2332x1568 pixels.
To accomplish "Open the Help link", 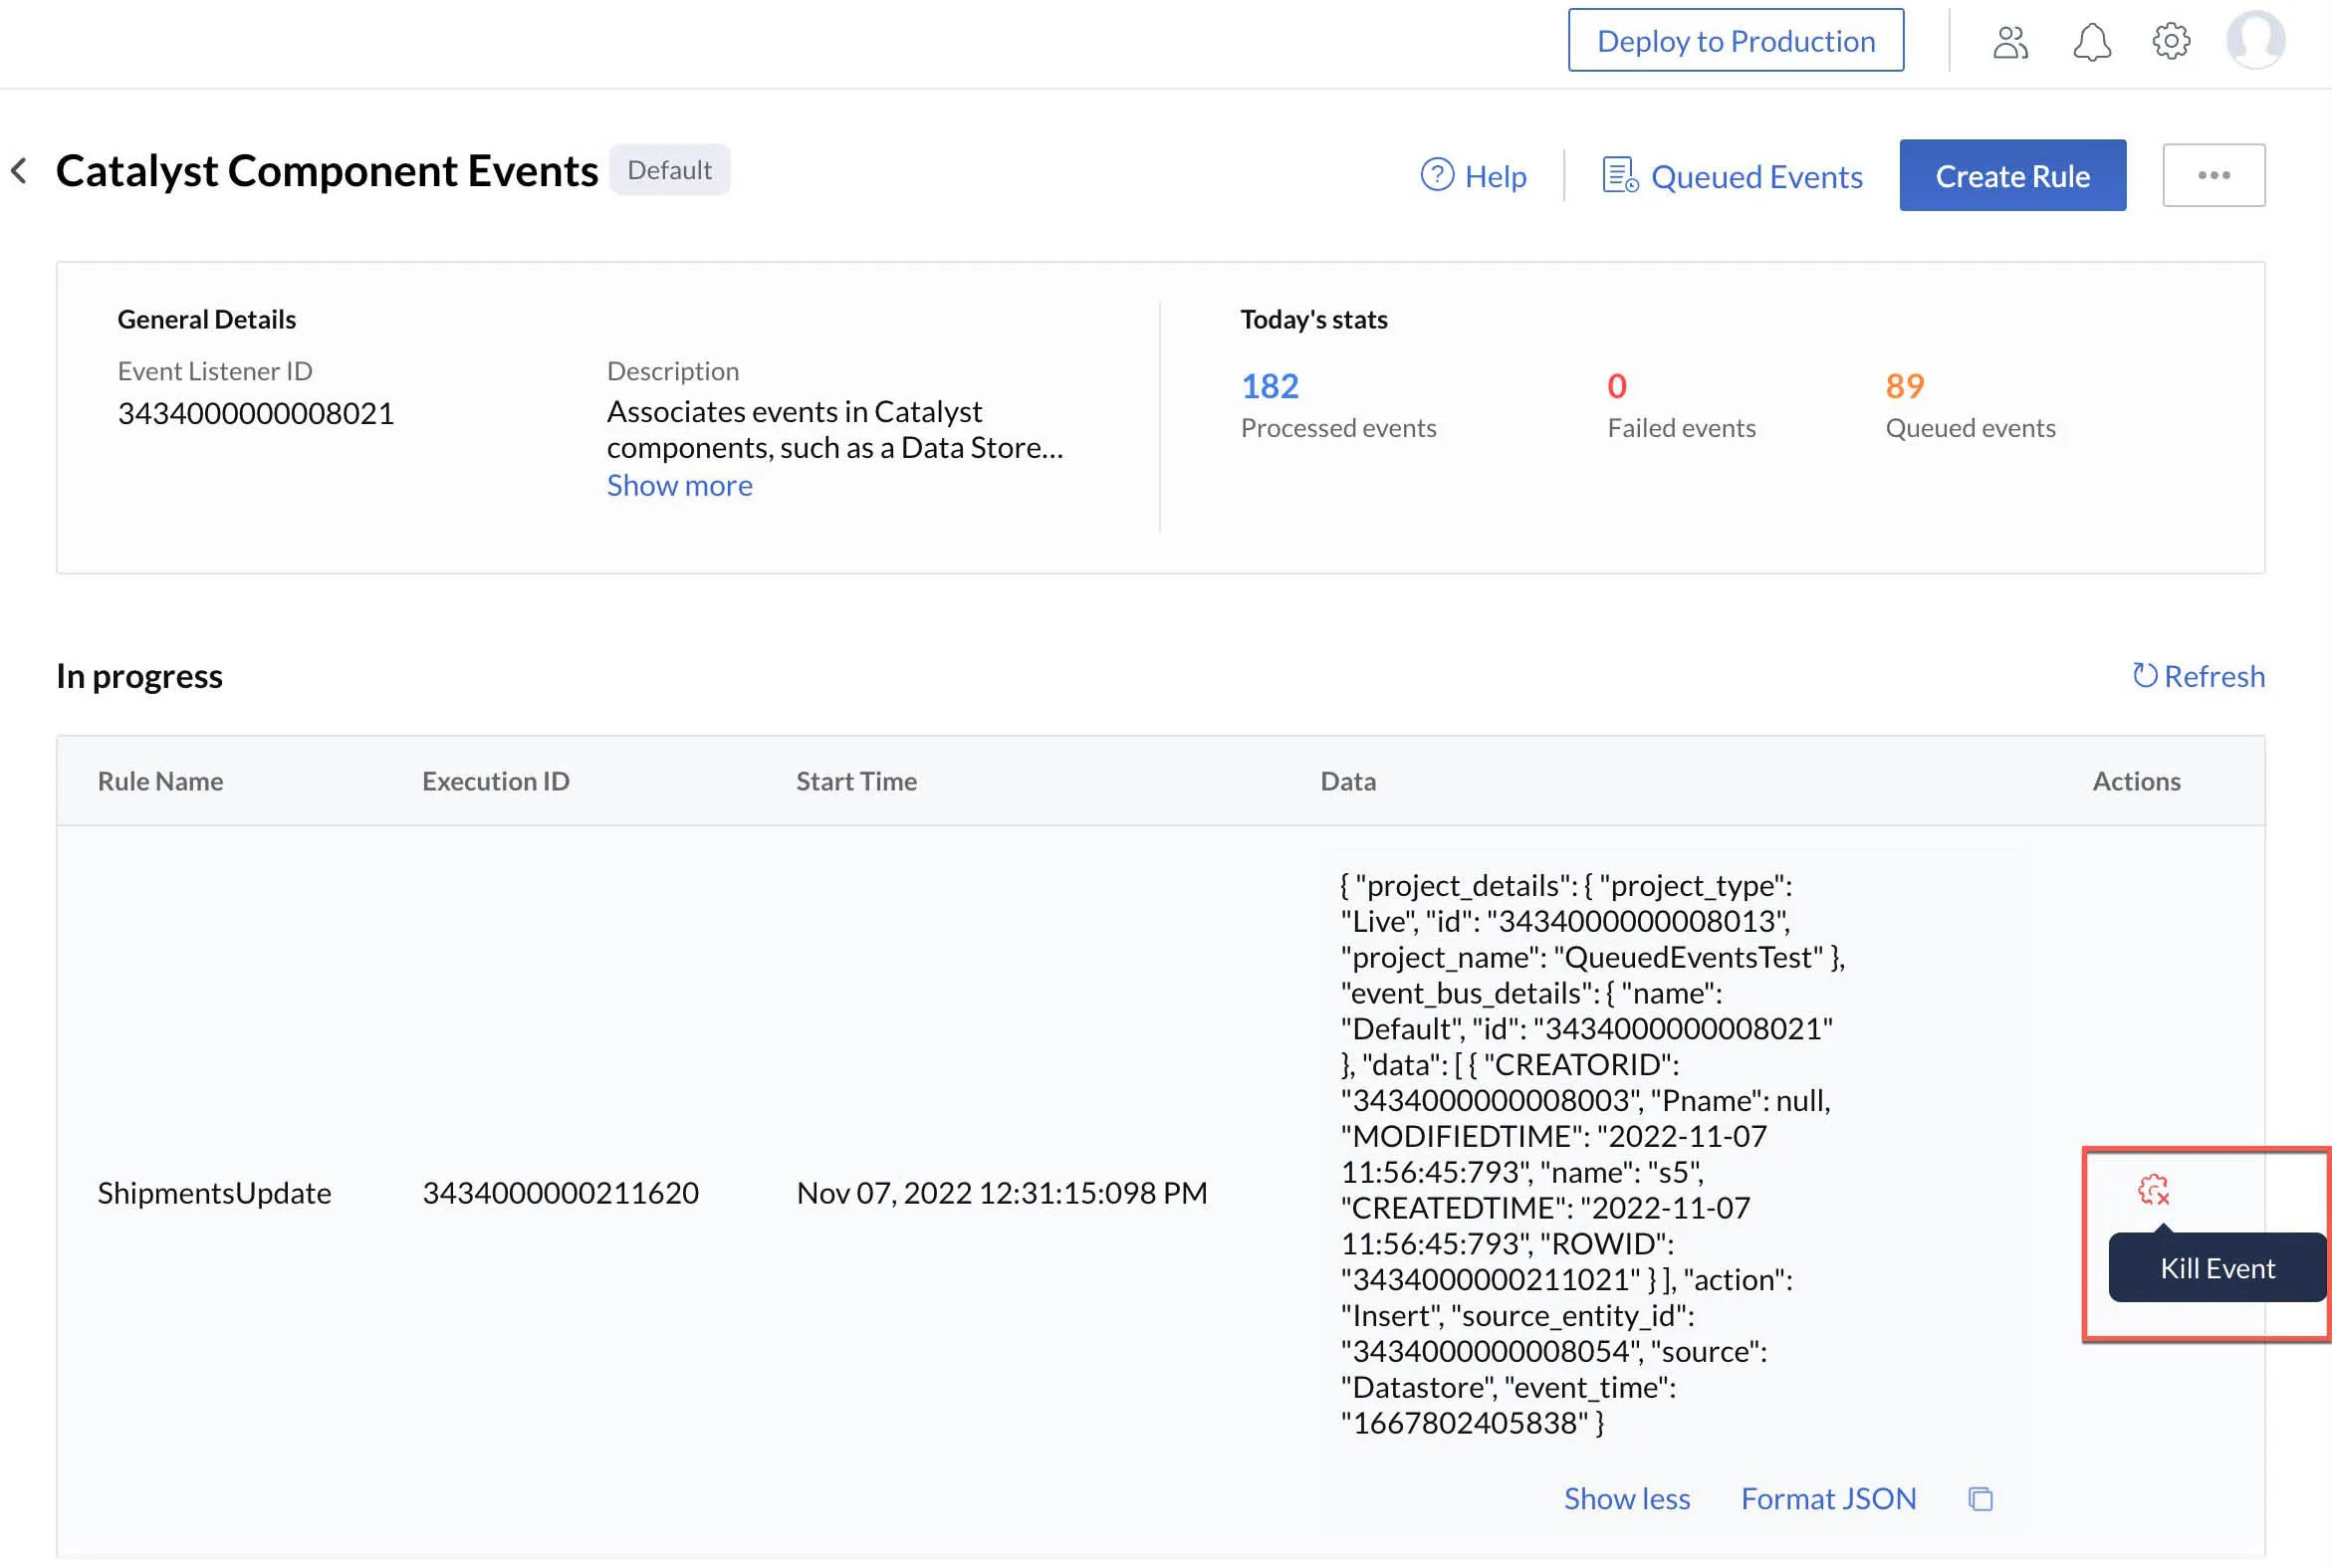I will click(1495, 176).
